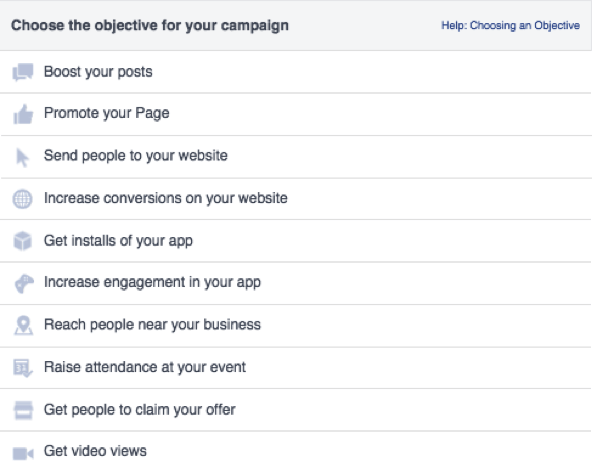This screenshot has height=471, width=593.
Task: Click the game controller icon for app engagement
Action: [x=24, y=284]
